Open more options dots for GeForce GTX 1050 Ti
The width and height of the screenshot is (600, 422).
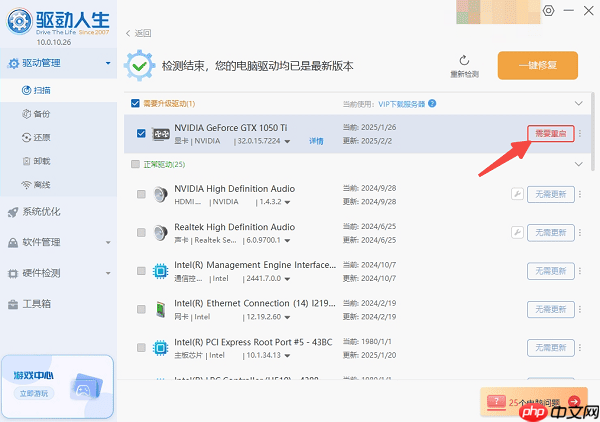coord(580,134)
